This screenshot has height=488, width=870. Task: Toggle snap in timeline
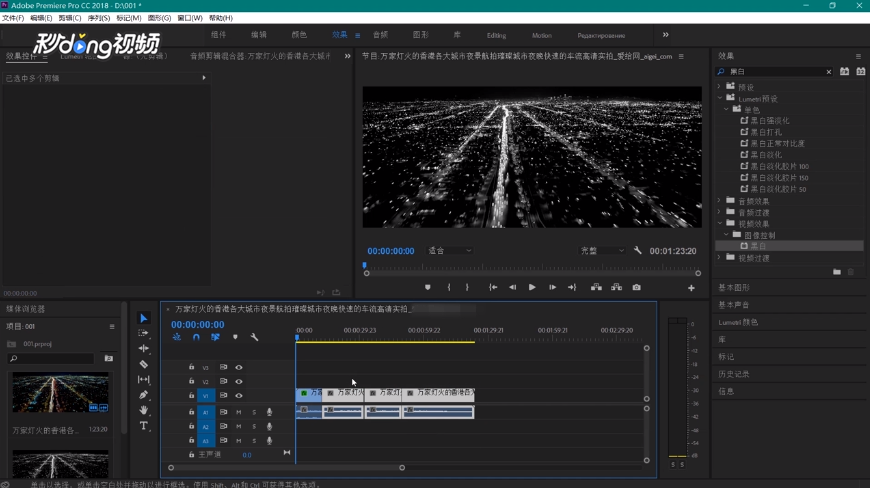196,337
